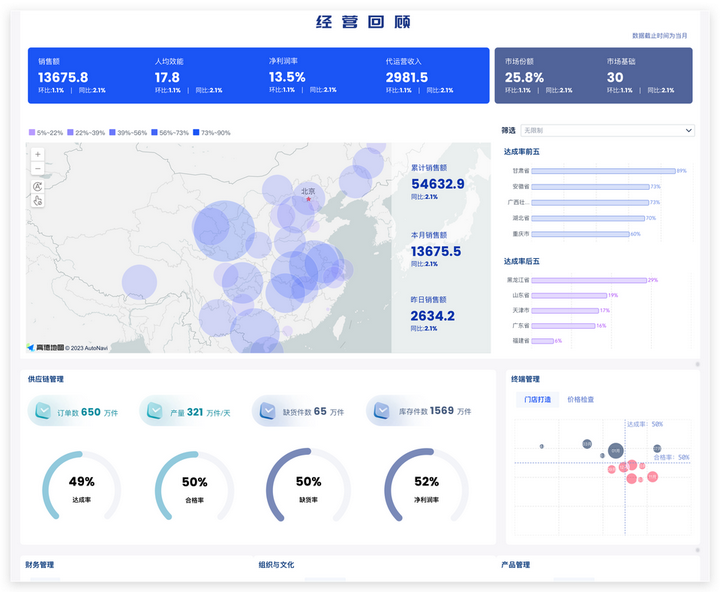Click the 安徽省 73% bar
Image resolution: width=720 pixels, height=592 pixels.
point(590,186)
